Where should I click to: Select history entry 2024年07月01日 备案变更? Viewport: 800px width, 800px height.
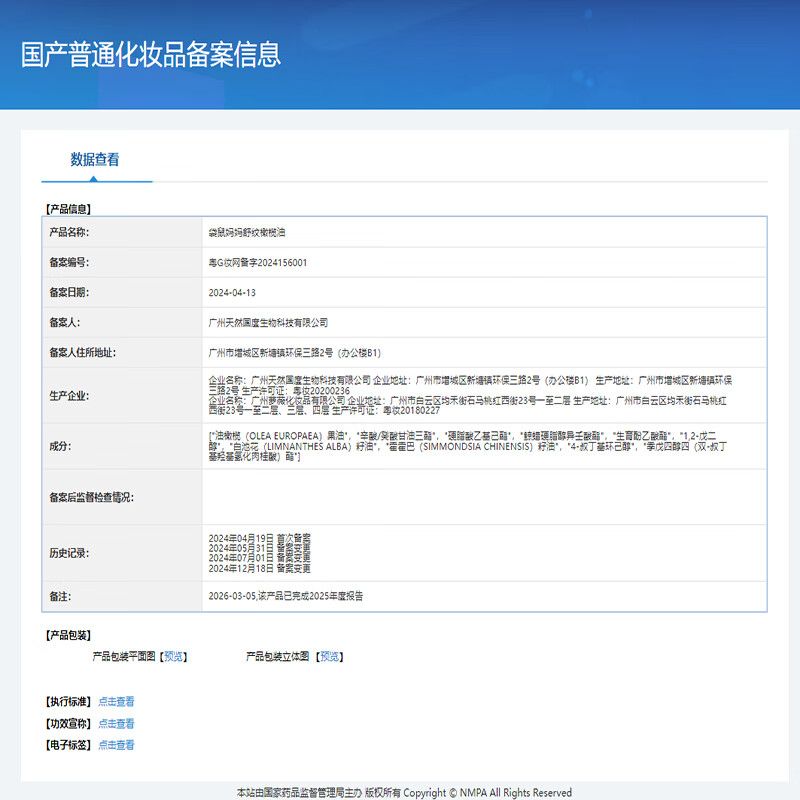tap(260, 558)
